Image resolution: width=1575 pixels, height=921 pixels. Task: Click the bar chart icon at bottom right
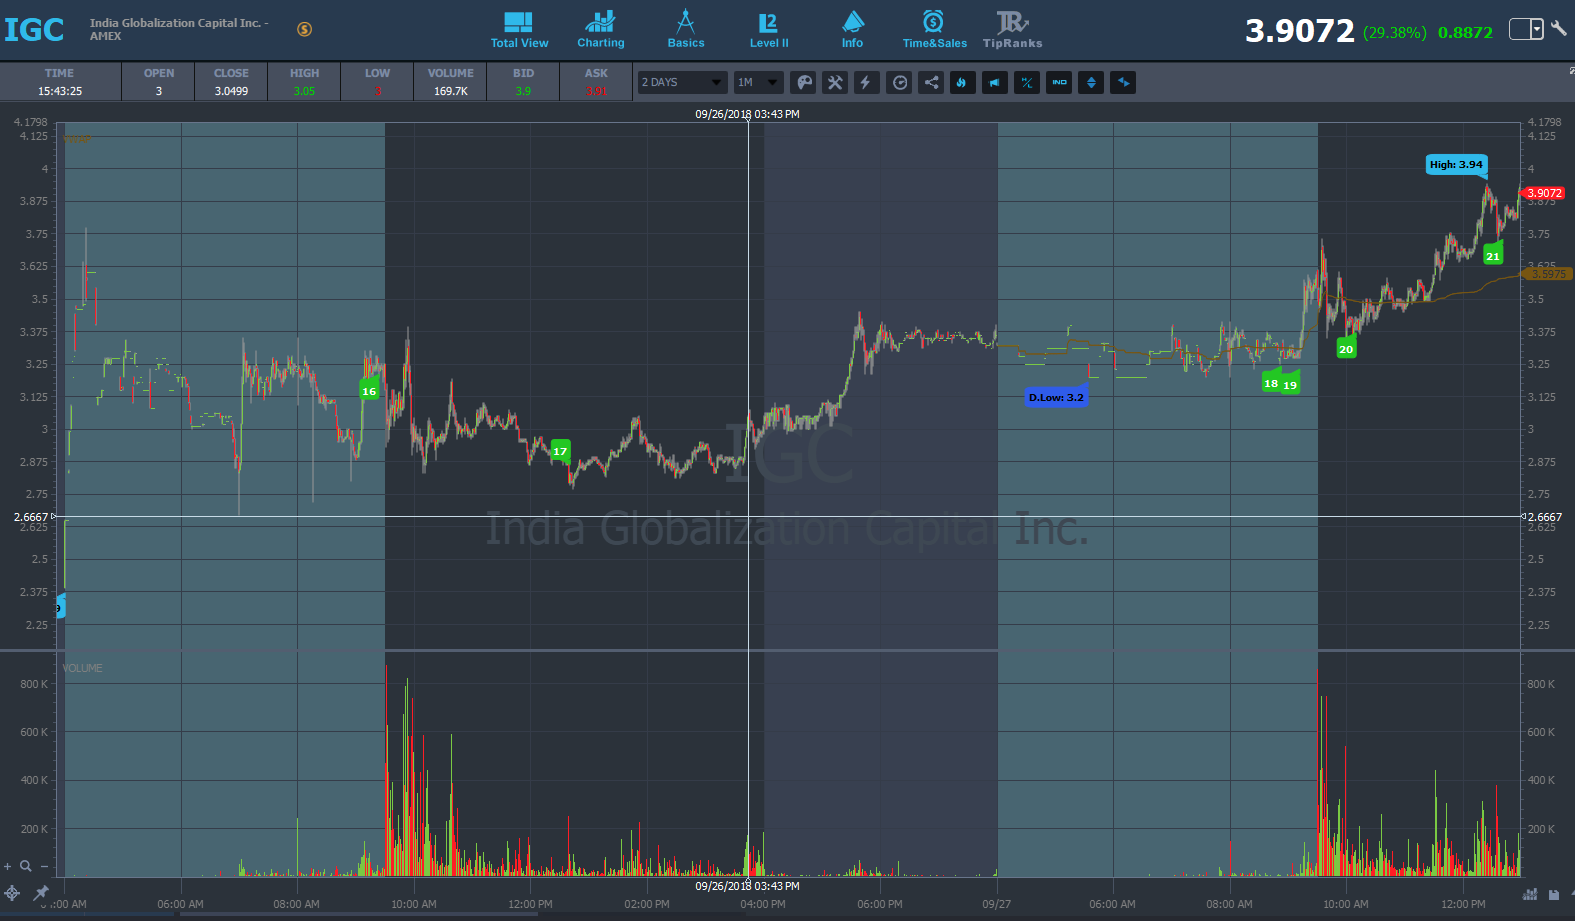point(1530,894)
